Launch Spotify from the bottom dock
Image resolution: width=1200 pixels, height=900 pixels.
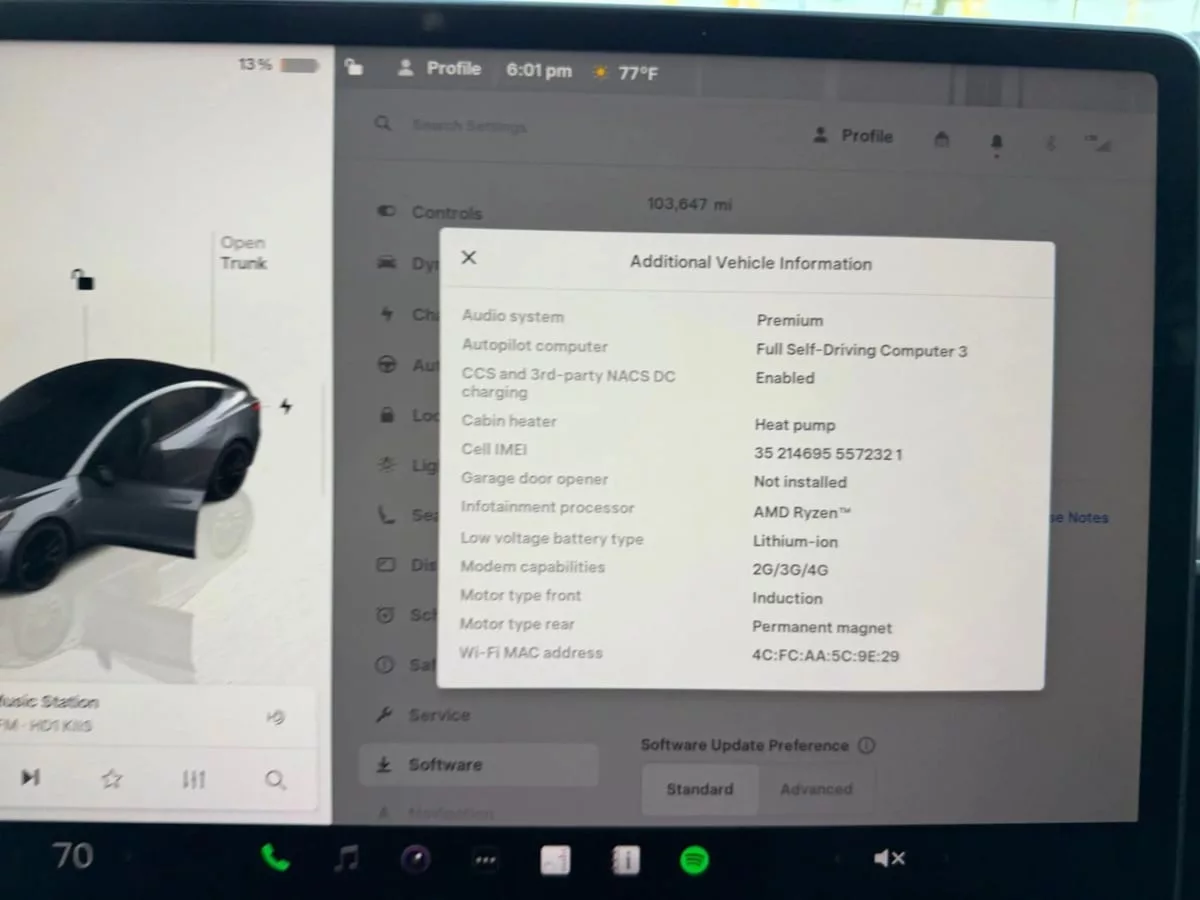click(694, 860)
